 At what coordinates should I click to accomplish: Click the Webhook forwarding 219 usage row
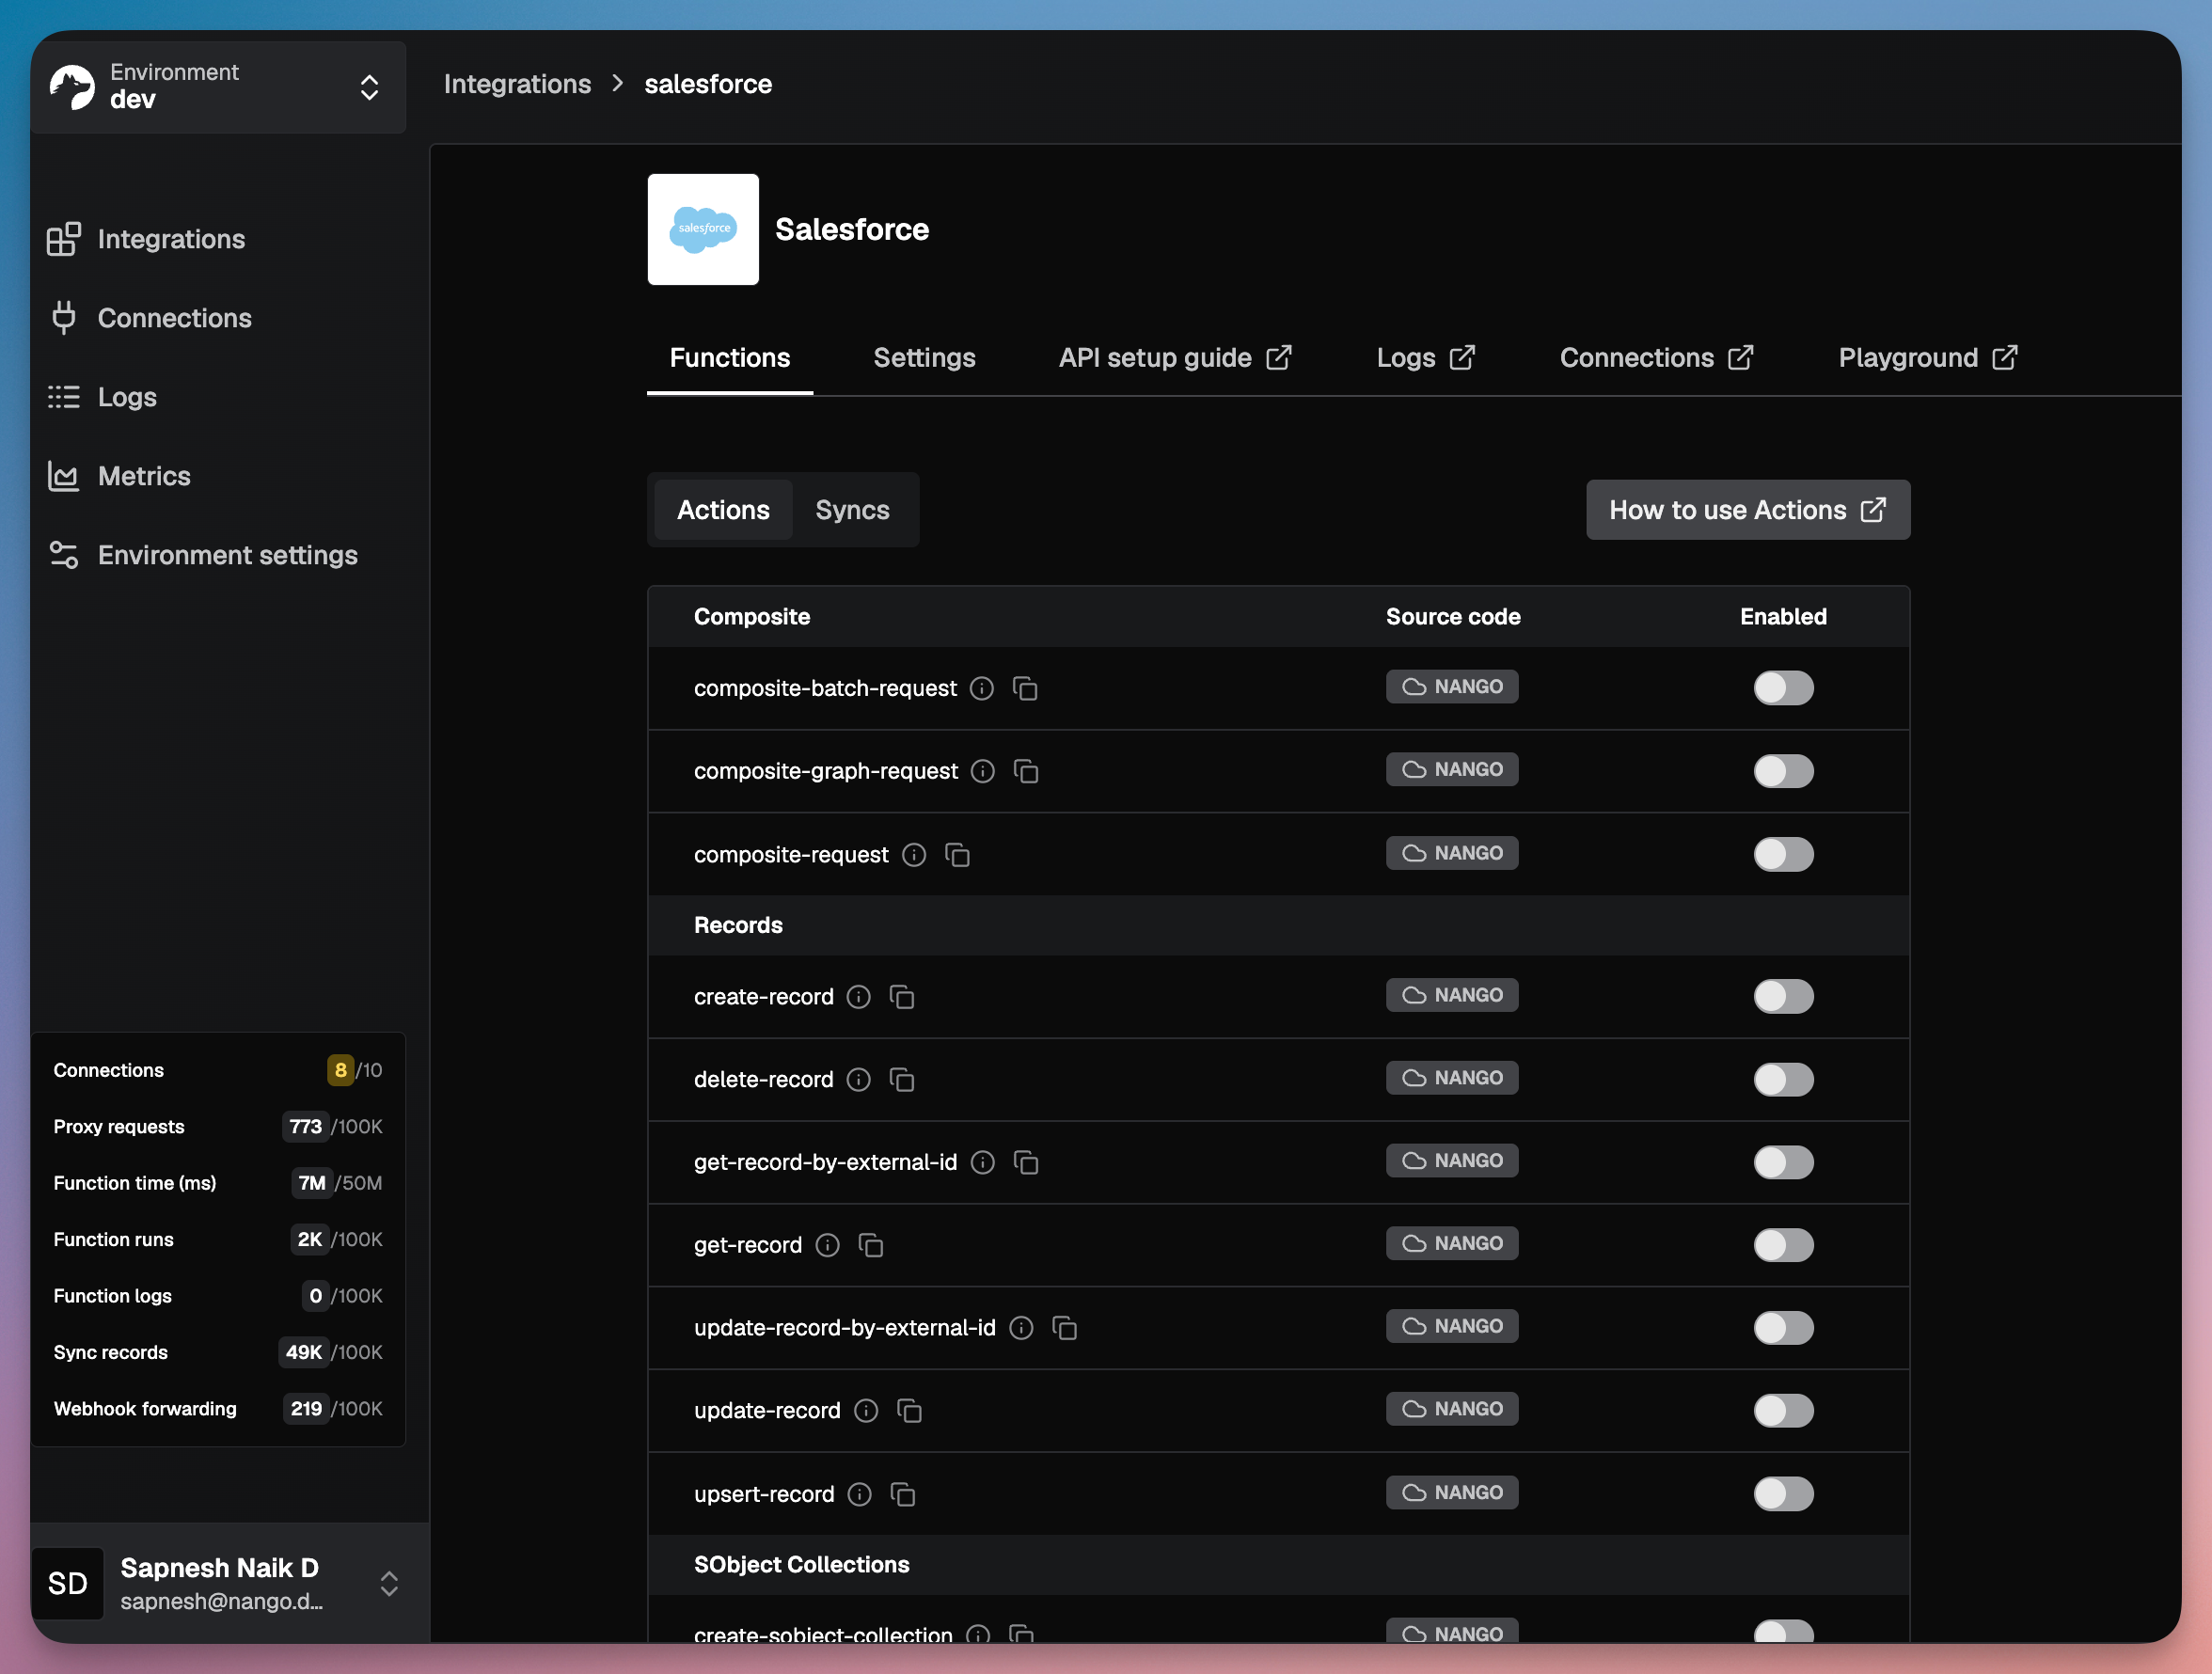pyautogui.click(x=218, y=1409)
